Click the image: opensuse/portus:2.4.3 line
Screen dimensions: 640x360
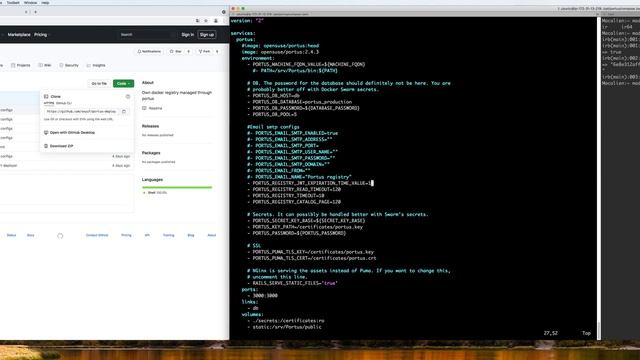(x=280, y=52)
